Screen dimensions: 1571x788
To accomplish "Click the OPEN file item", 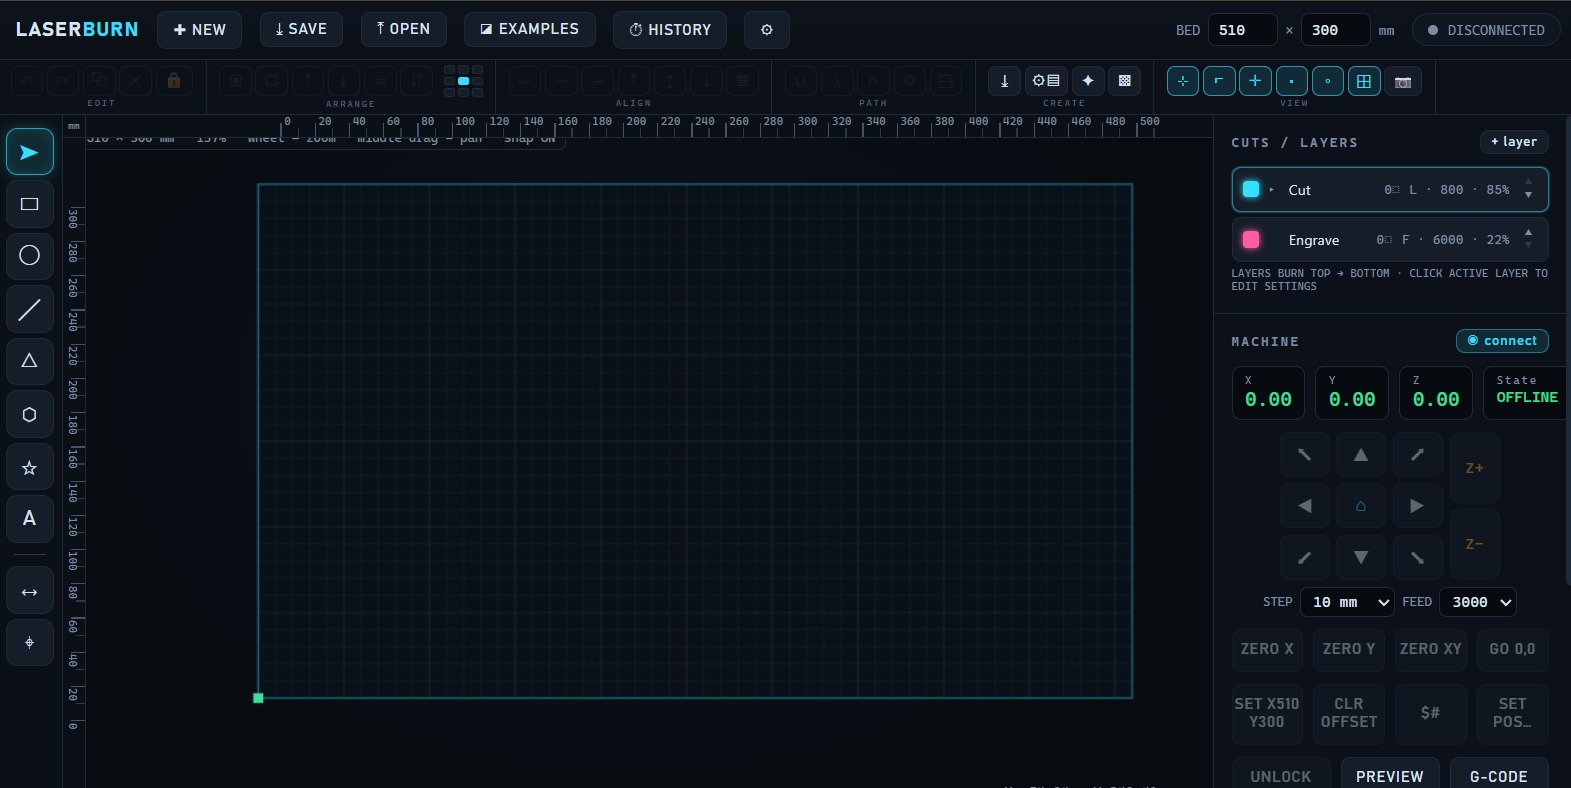I will tap(404, 30).
